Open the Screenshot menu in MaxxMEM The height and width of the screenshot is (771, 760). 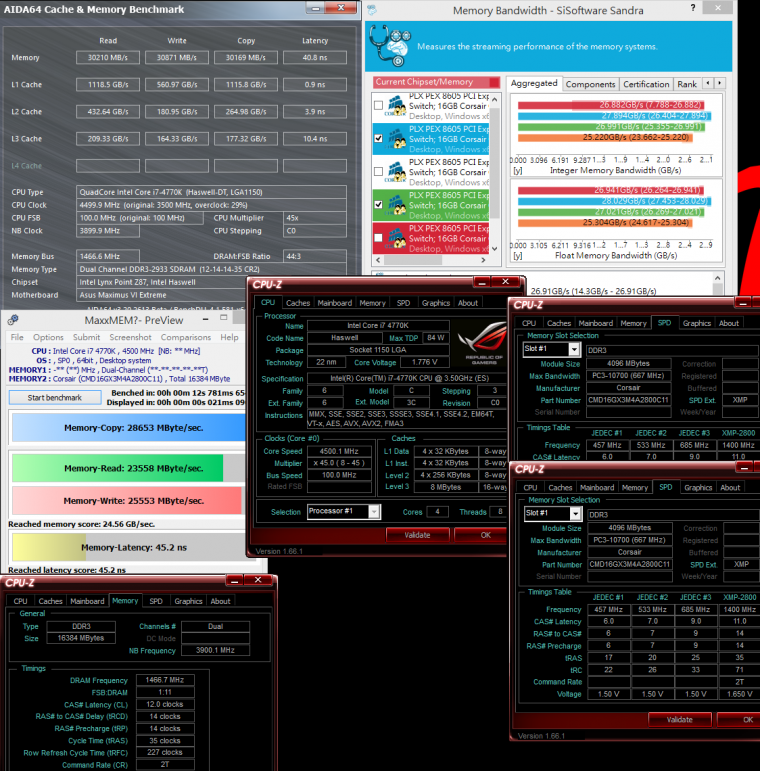130,337
